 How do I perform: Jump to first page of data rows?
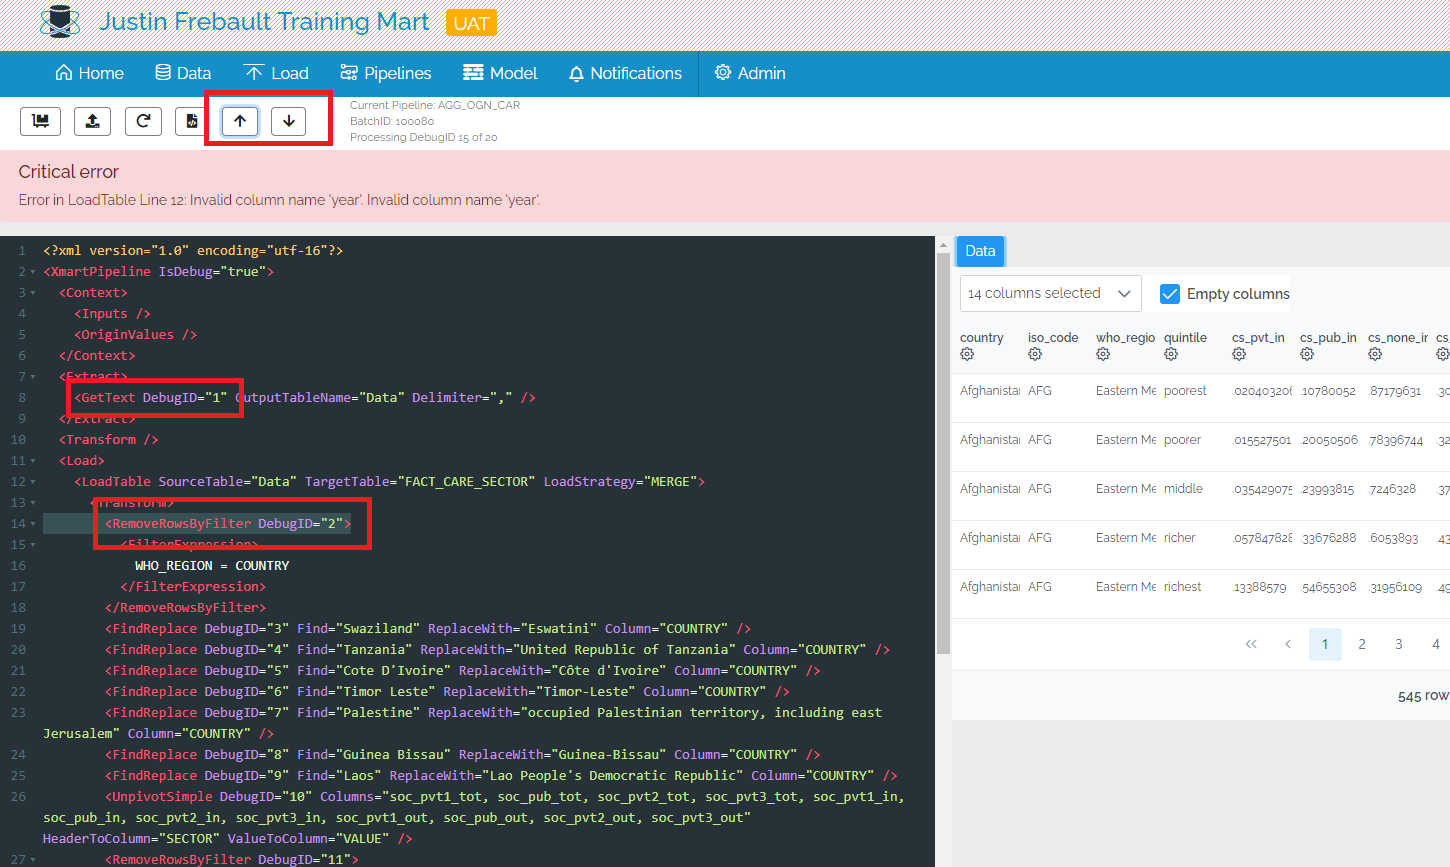pyautogui.click(x=1251, y=644)
